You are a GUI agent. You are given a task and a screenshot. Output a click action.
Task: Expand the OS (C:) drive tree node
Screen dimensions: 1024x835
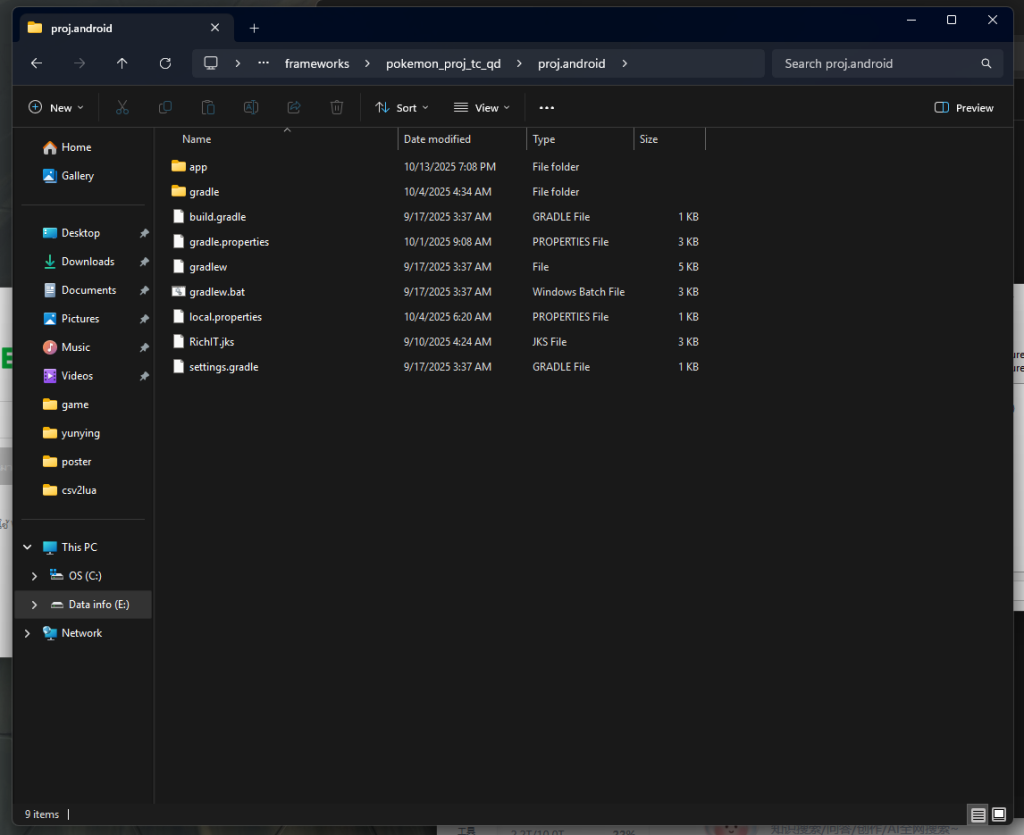click(x=34, y=576)
